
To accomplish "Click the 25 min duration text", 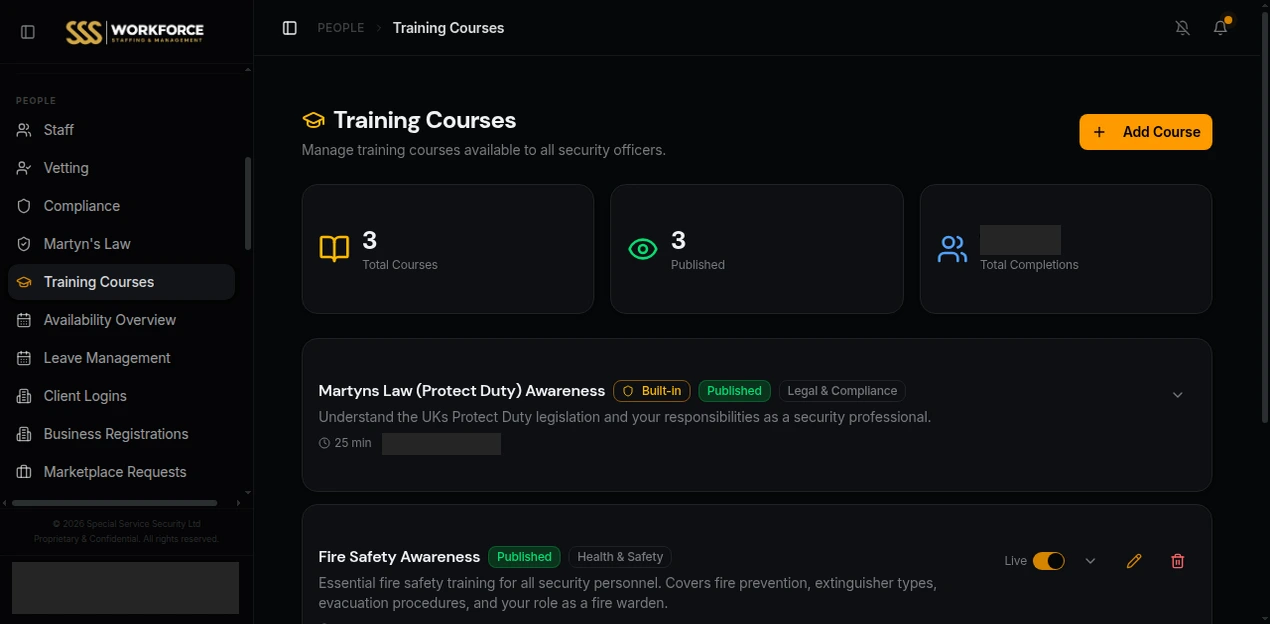I will 353,443.
